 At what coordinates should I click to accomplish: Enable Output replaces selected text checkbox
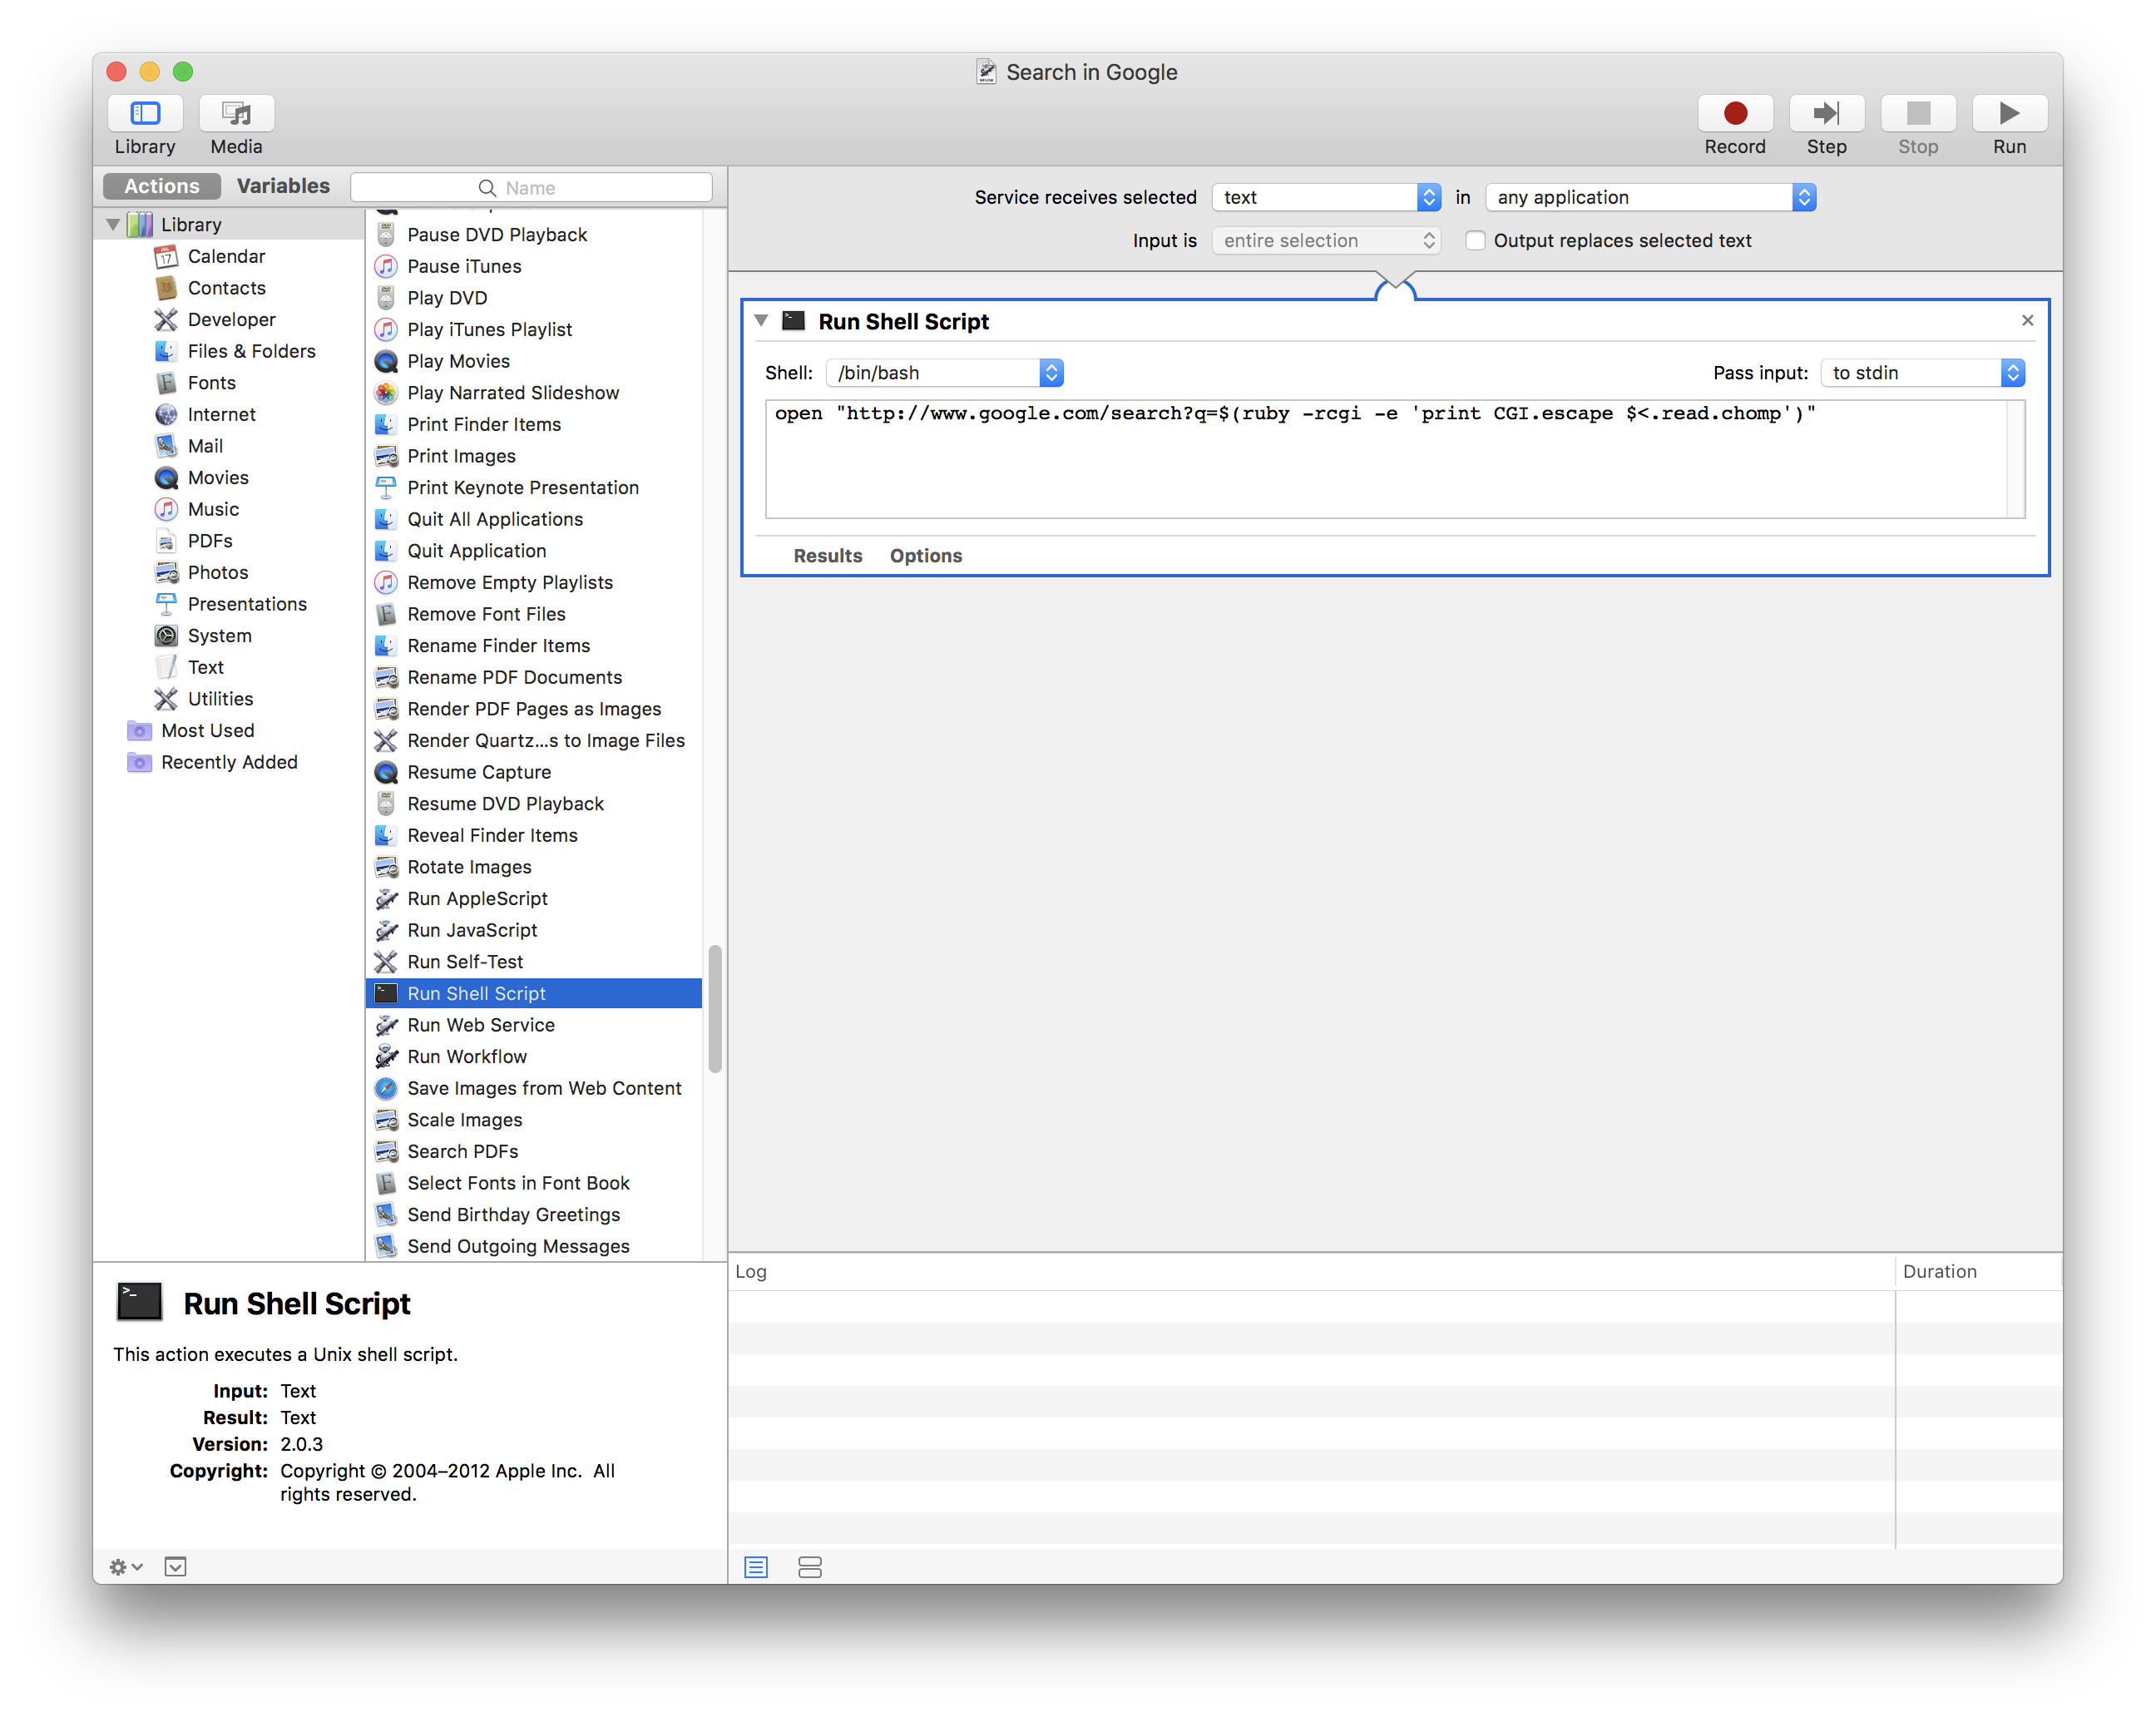pyautogui.click(x=1474, y=240)
